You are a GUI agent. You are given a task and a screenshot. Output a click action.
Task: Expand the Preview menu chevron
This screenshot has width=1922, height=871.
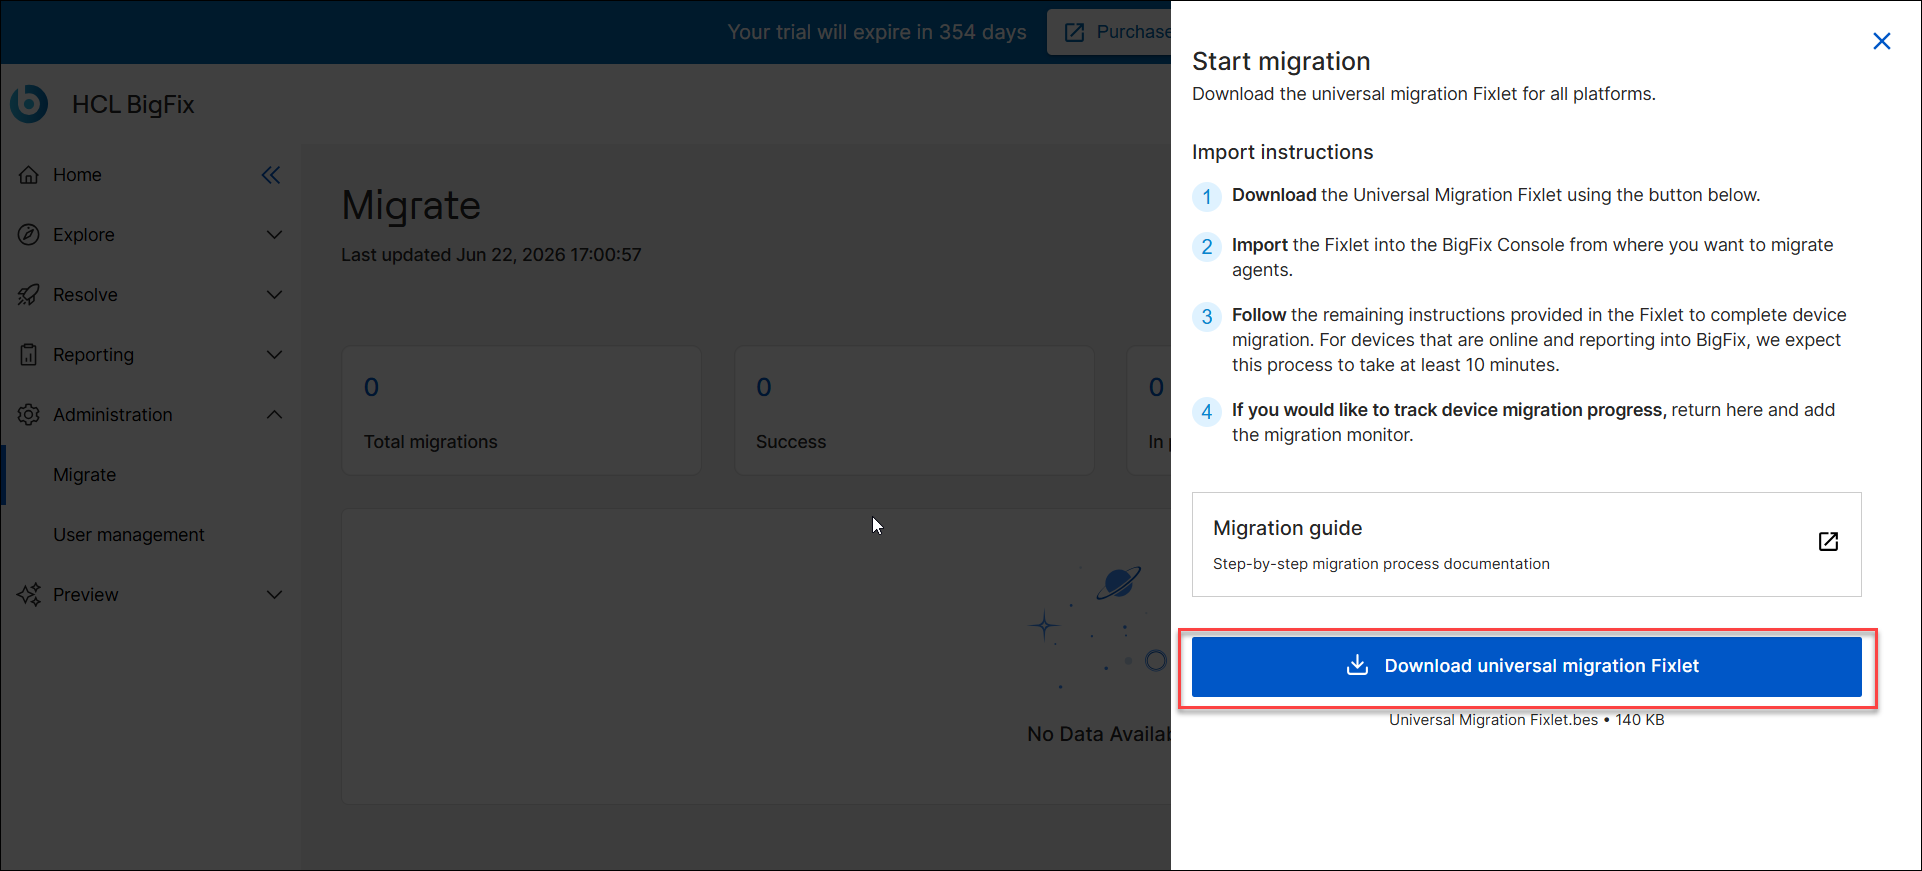click(274, 595)
